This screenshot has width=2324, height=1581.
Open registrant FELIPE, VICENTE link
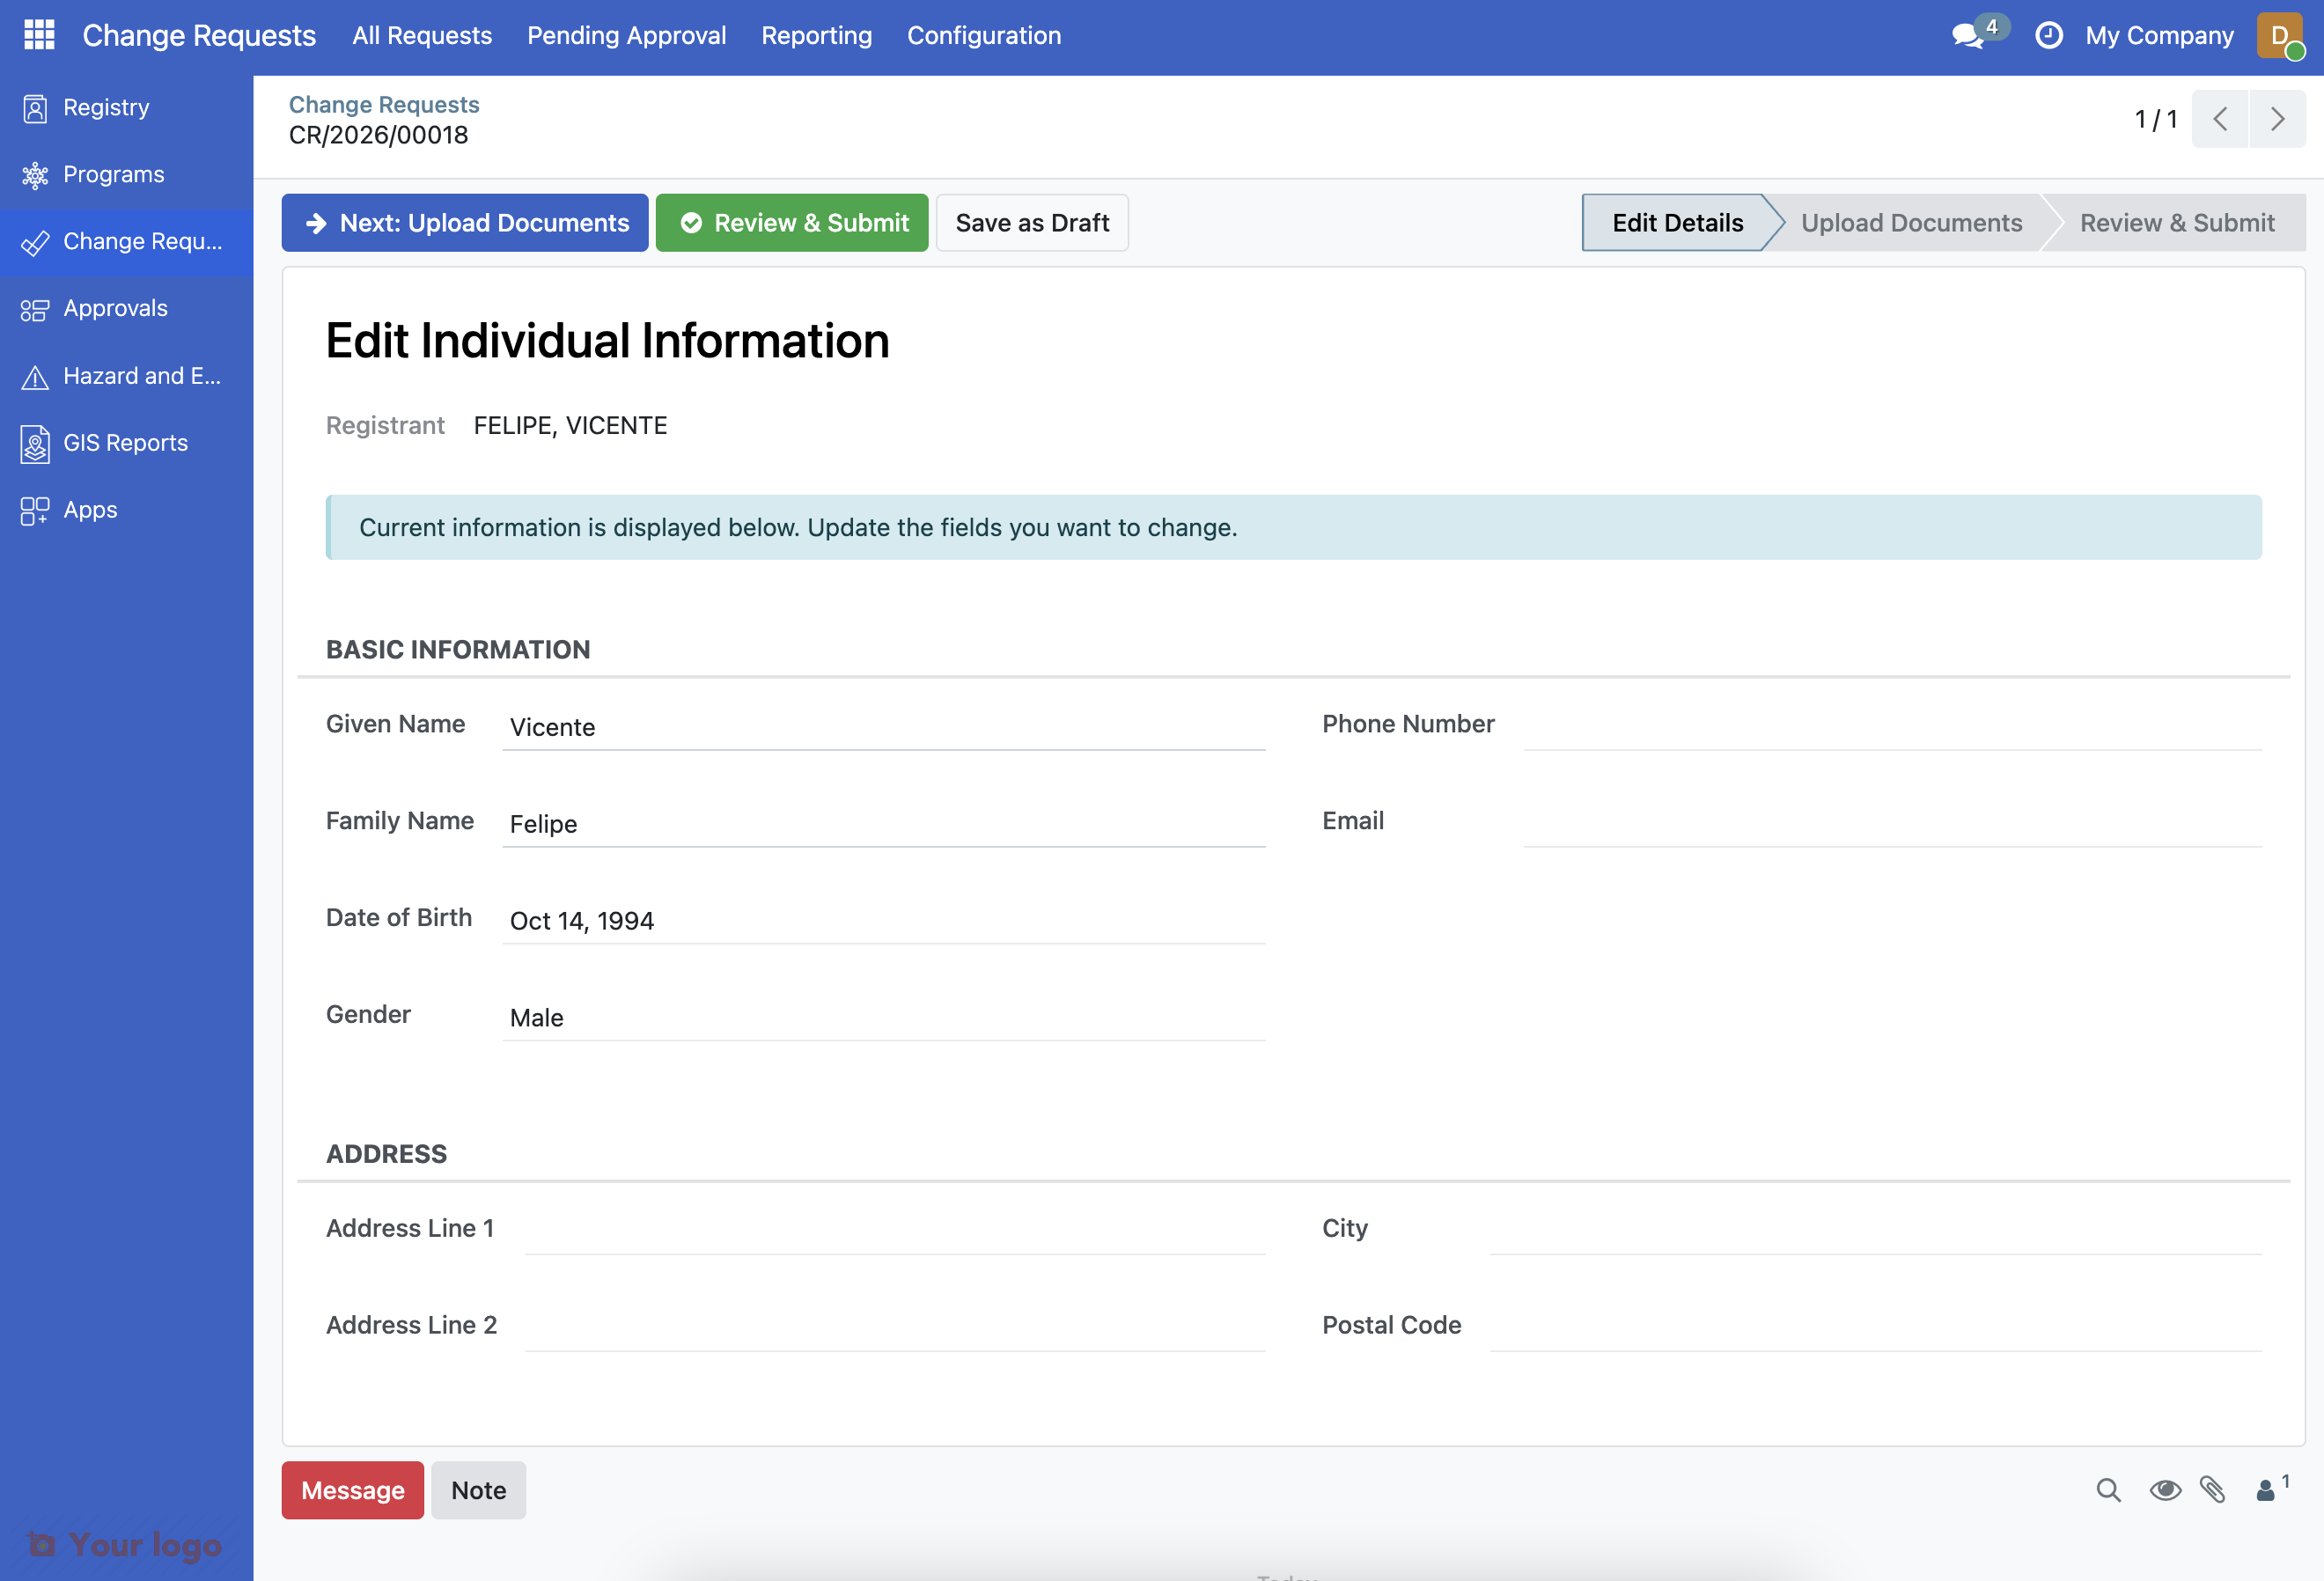(570, 426)
